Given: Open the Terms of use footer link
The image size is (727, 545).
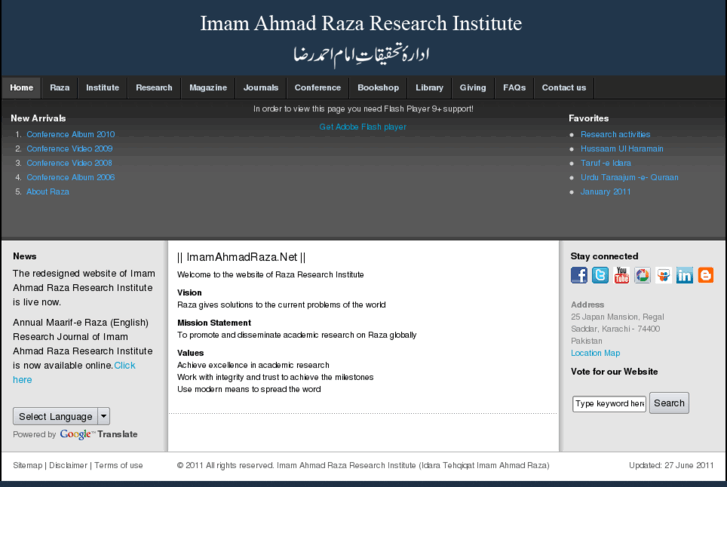Looking at the screenshot, I should [x=119, y=465].
